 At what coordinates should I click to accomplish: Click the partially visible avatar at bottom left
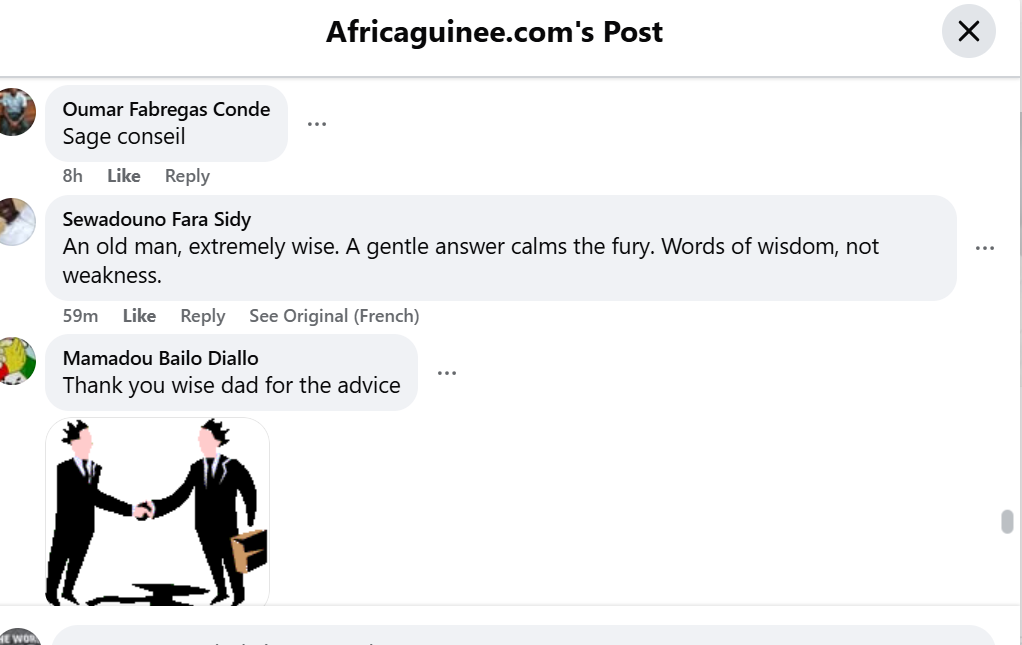[18, 637]
